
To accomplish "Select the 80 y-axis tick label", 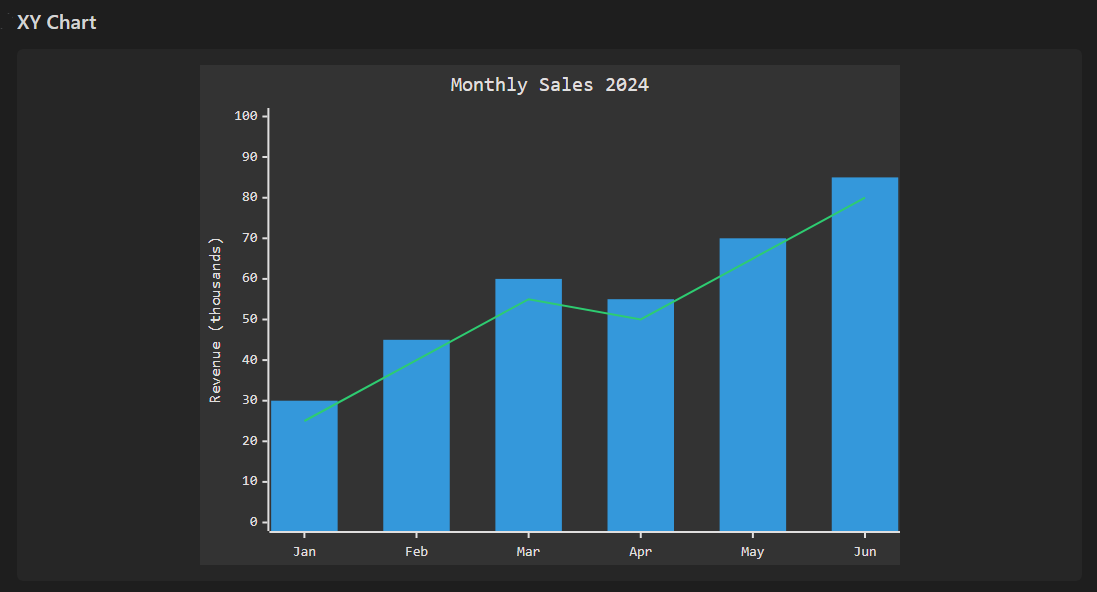I will click(x=249, y=197).
